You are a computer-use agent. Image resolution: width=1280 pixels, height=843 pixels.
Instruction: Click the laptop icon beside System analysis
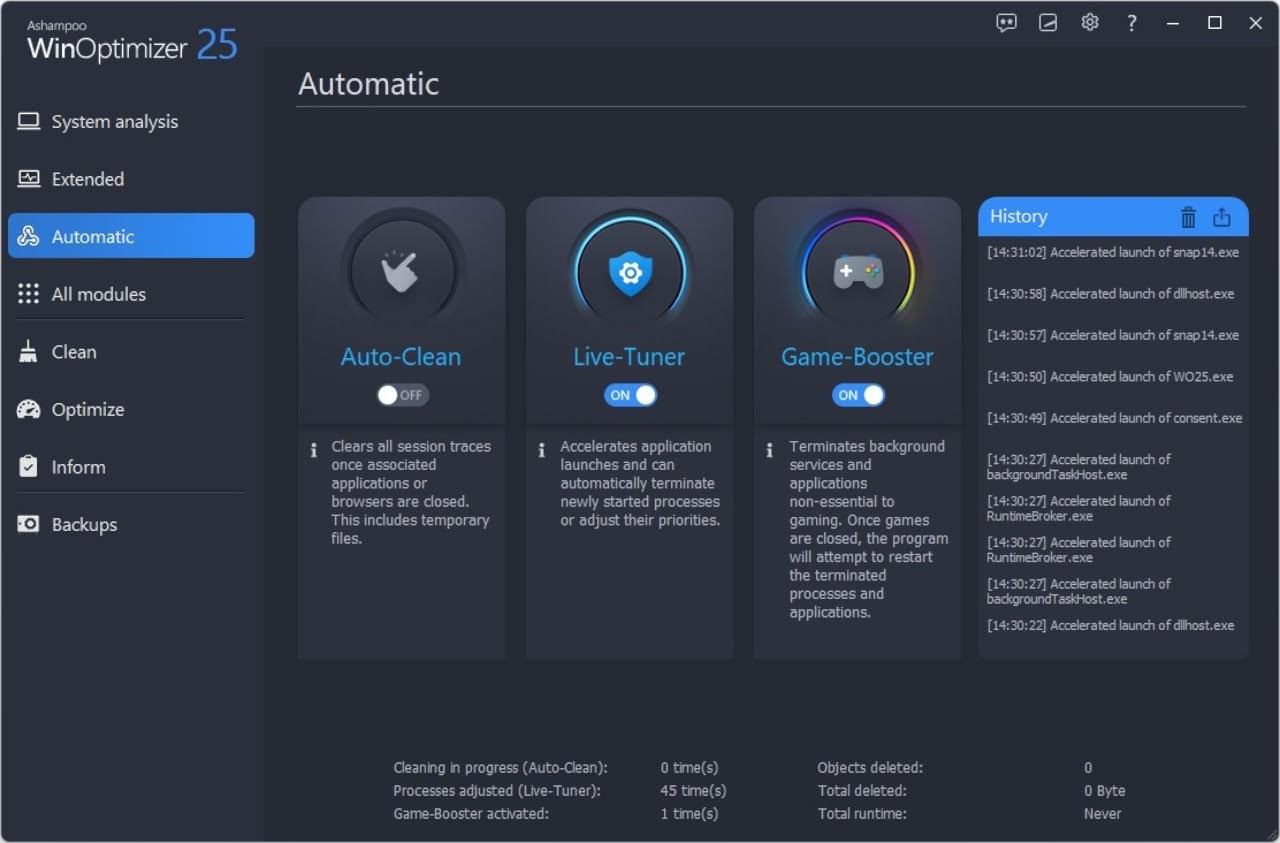click(29, 122)
